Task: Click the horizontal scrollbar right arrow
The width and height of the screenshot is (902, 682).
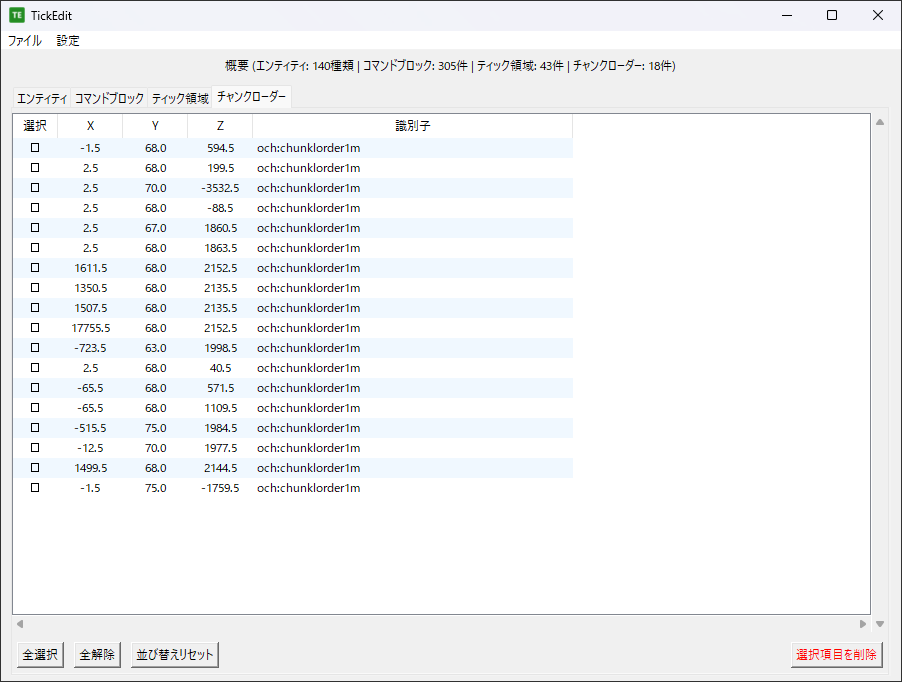Action: 863,624
